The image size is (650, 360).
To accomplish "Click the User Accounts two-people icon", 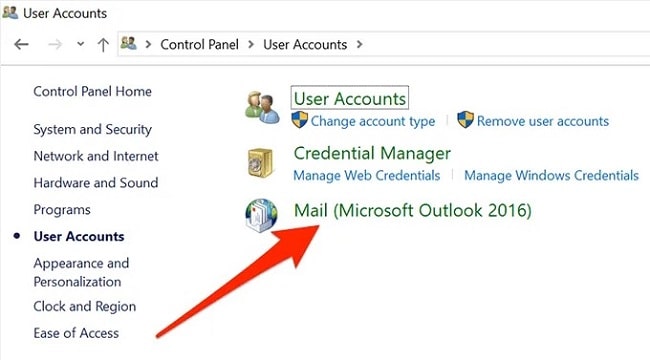I will tap(262, 107).
